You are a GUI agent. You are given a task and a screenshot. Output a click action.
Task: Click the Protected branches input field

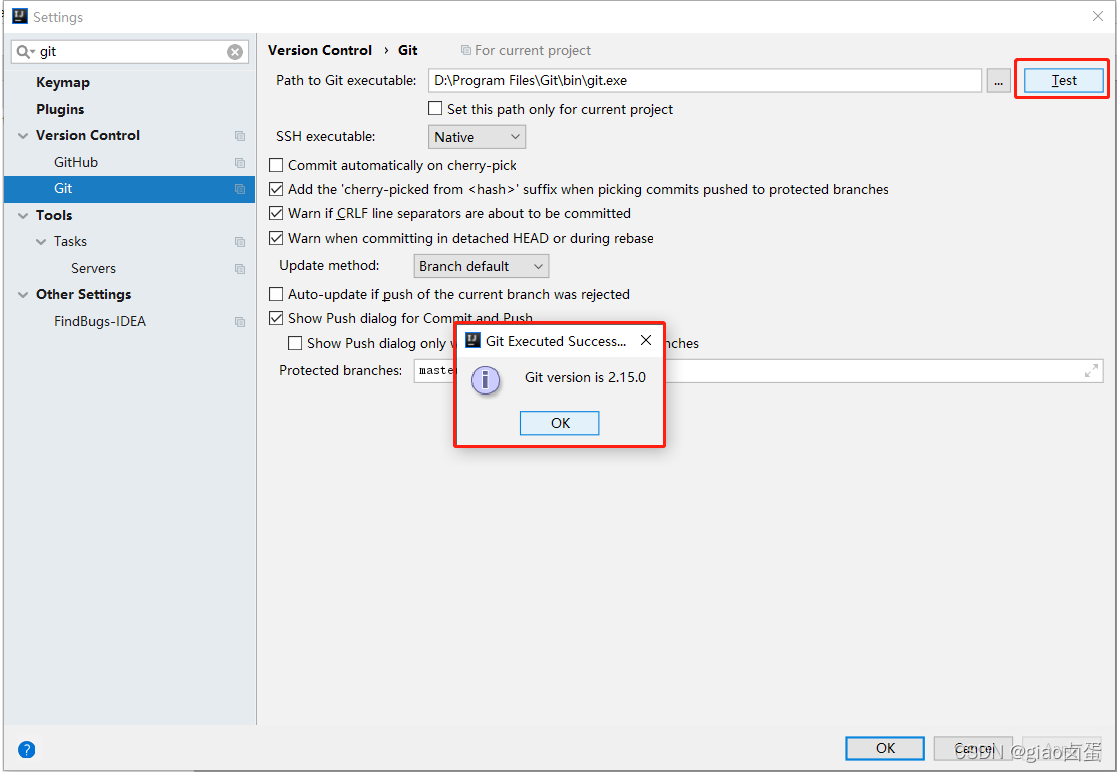tap(758, 371)
